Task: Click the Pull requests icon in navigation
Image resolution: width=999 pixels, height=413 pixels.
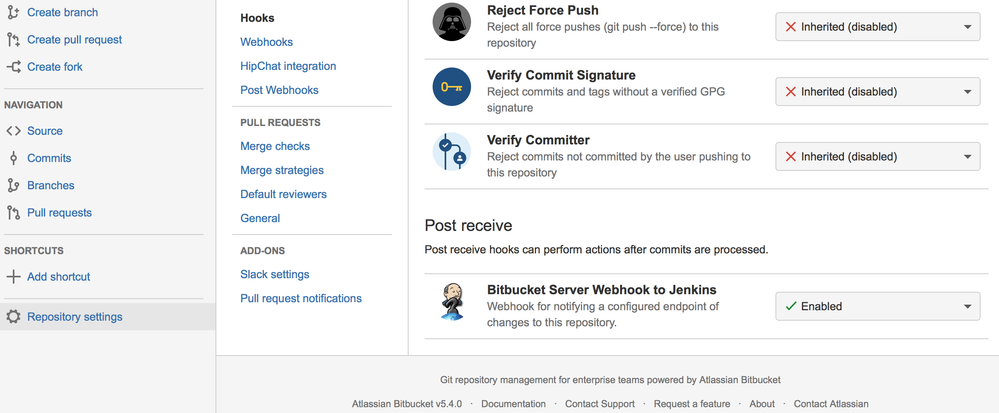Action: pos(13,213)
